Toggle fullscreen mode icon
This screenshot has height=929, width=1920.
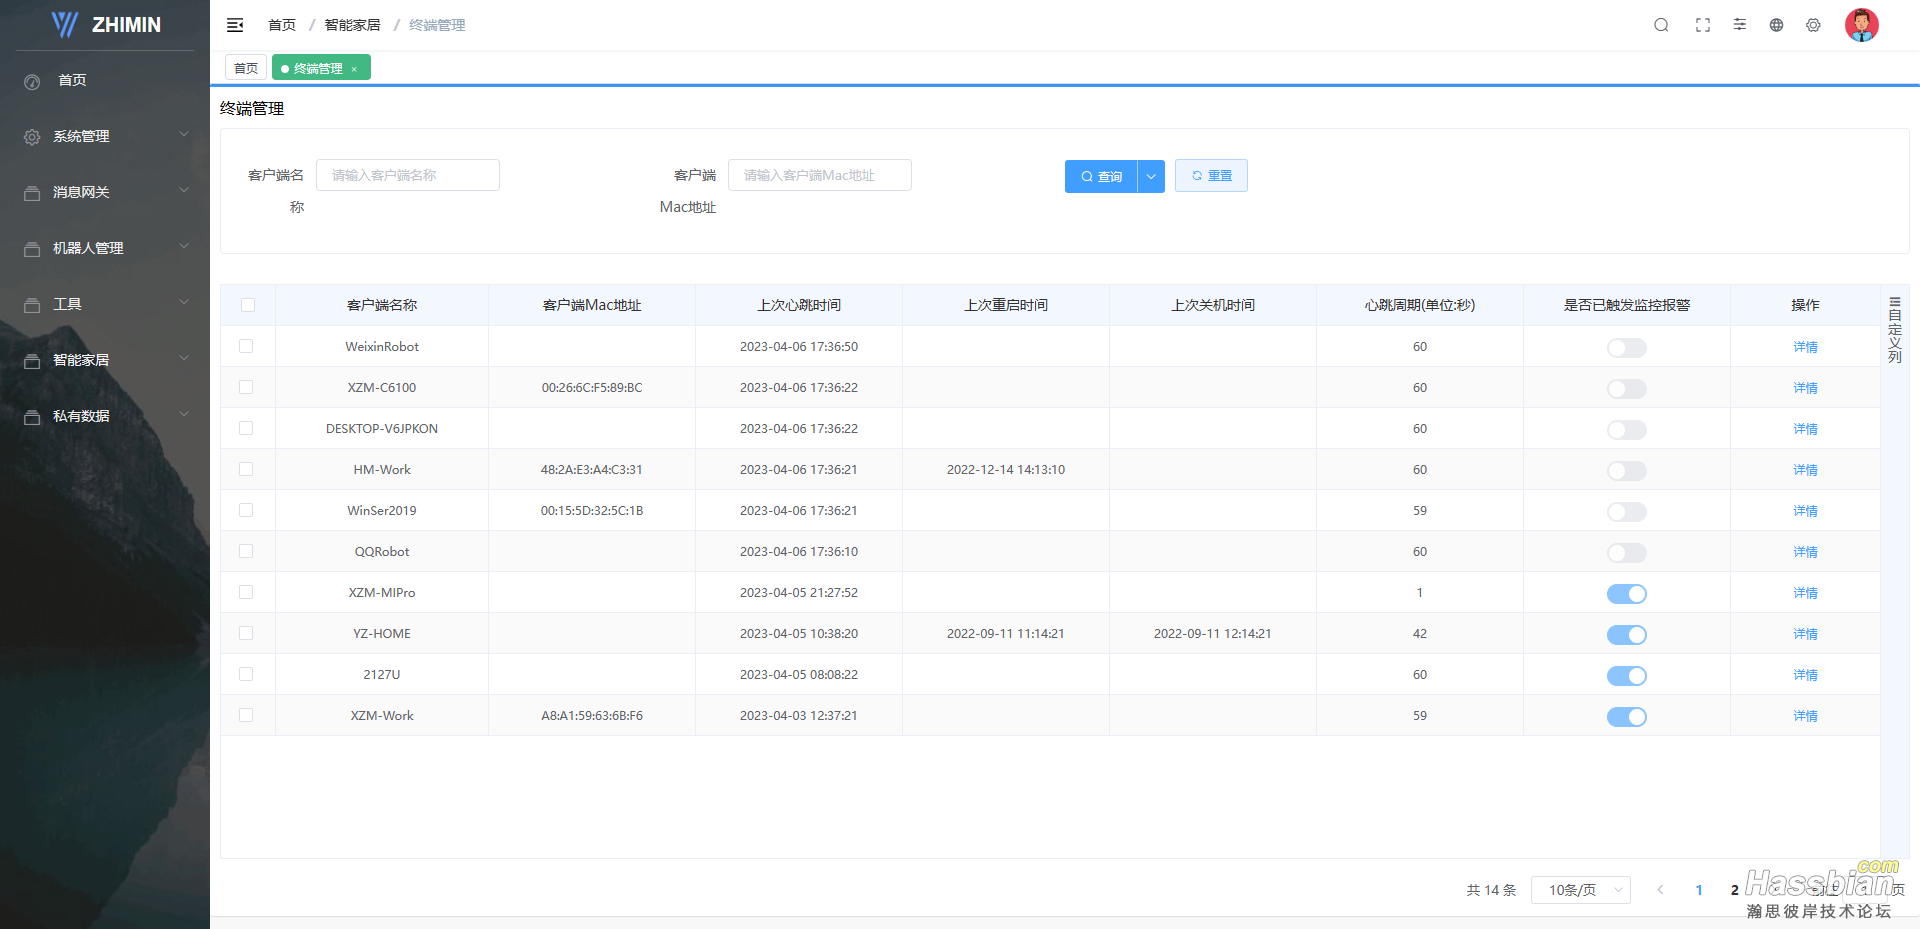point(1703,25)
